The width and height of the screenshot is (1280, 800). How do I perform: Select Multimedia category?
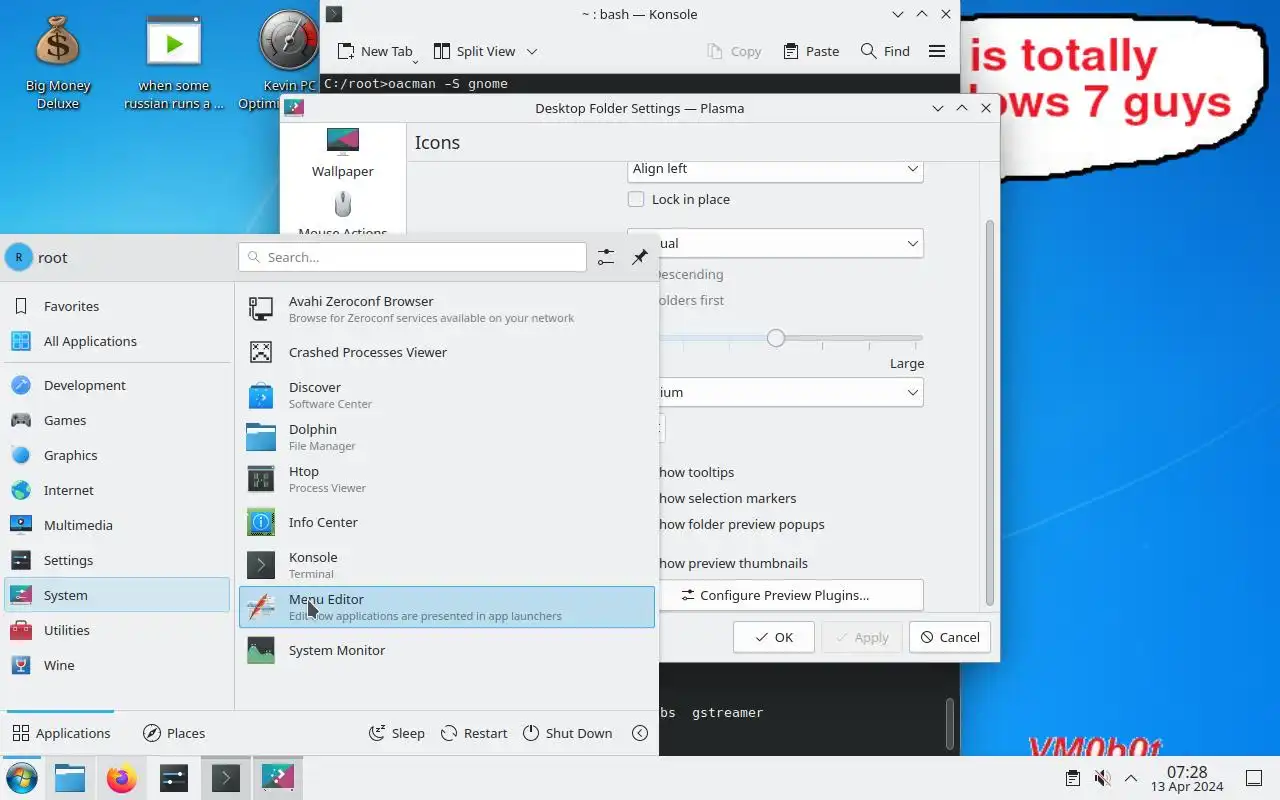(117, 525)
